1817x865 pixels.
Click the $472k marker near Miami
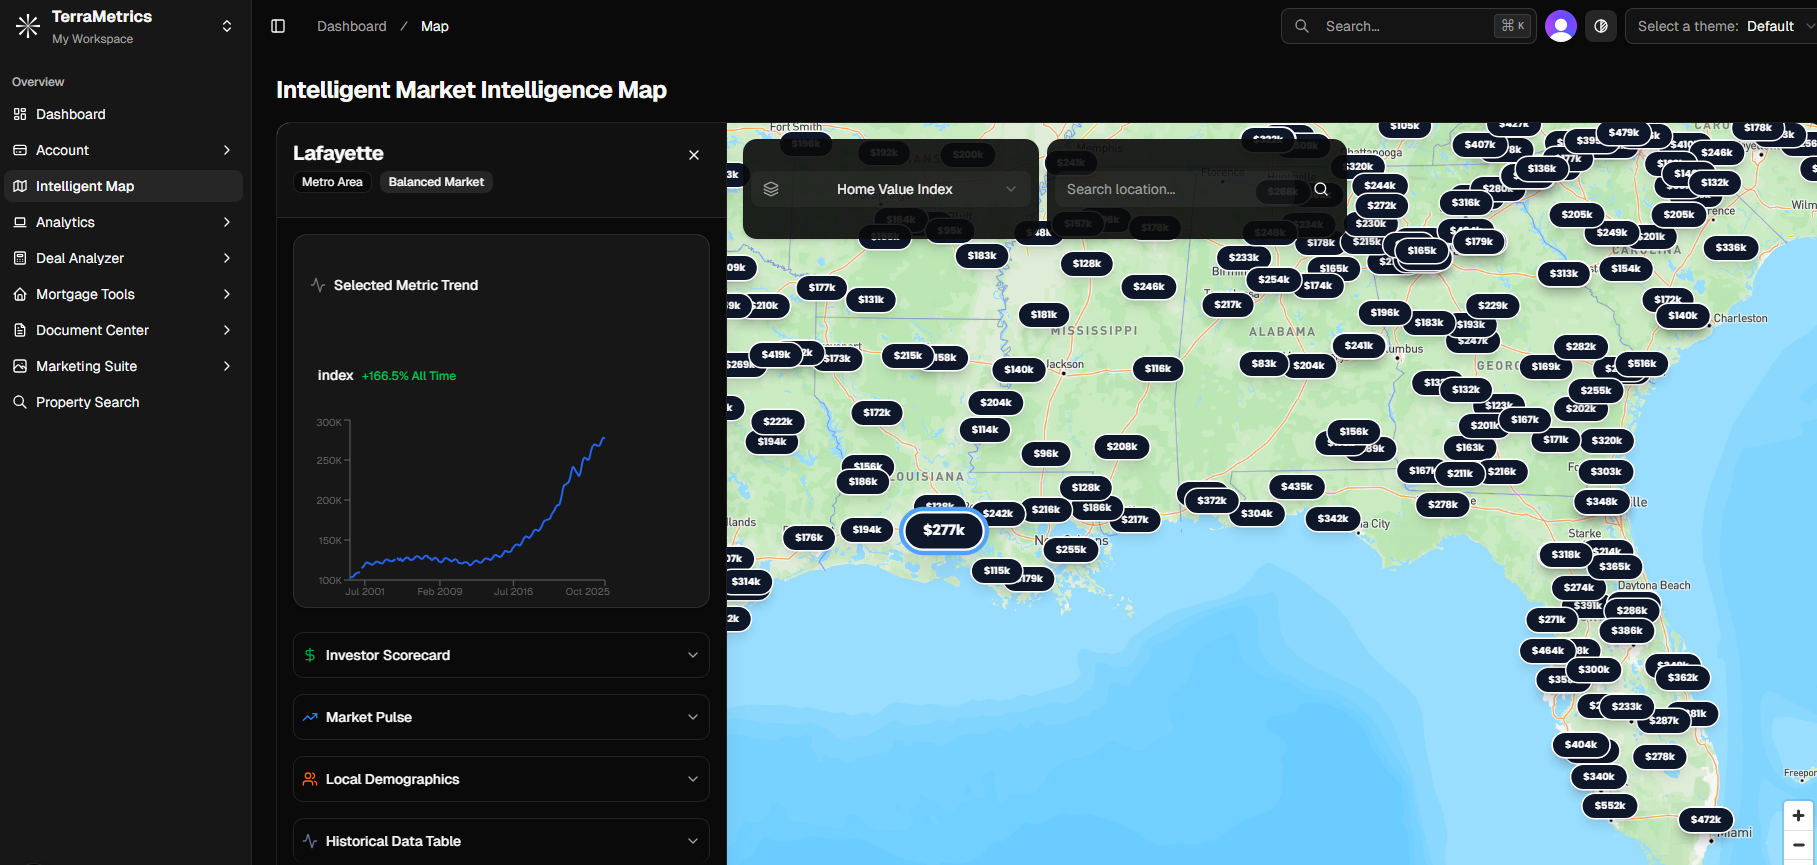click(x=1706, y=819)
